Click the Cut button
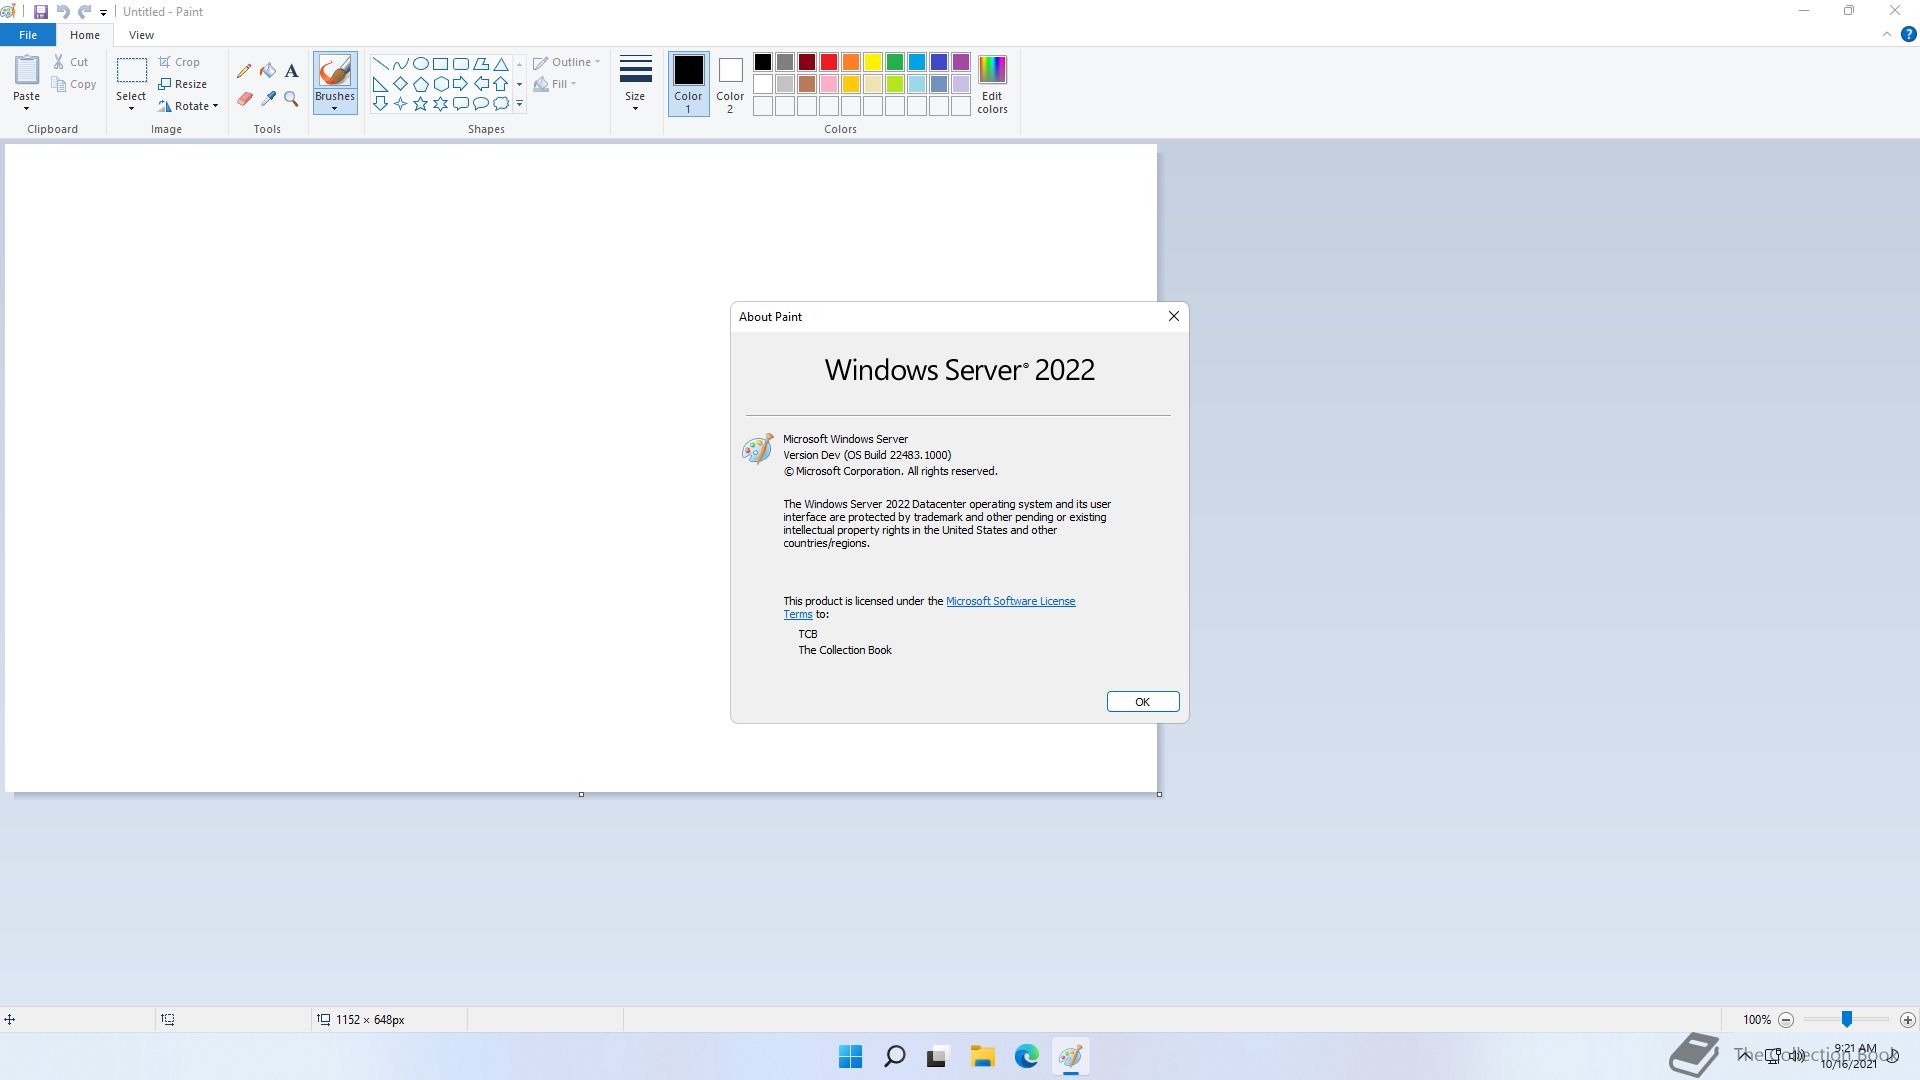1920x1080 pixels. point(71,62)
